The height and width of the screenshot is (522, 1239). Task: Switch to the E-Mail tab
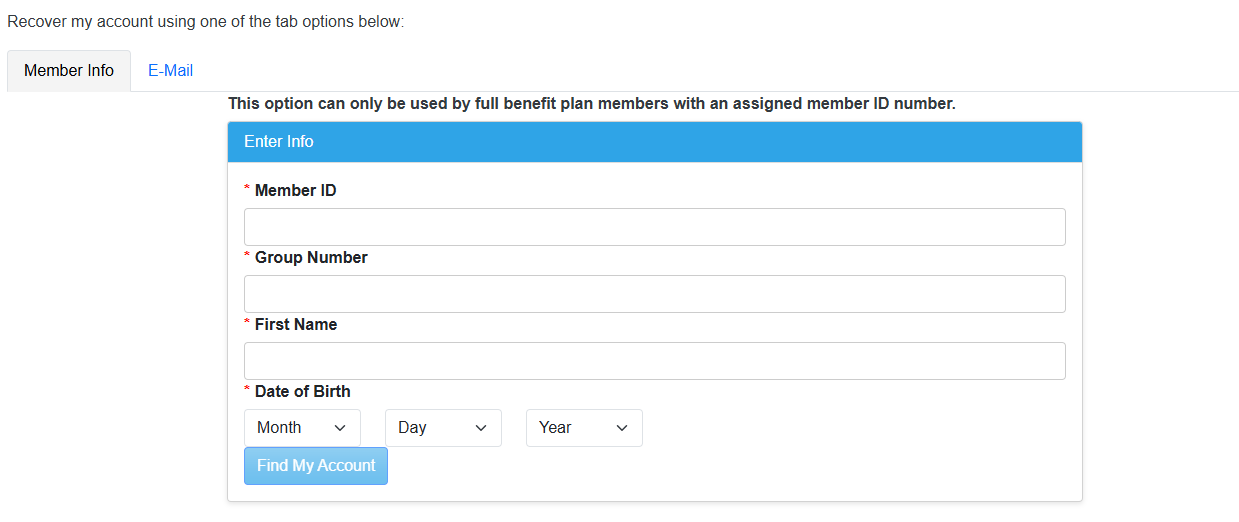[x=170, y=71]
